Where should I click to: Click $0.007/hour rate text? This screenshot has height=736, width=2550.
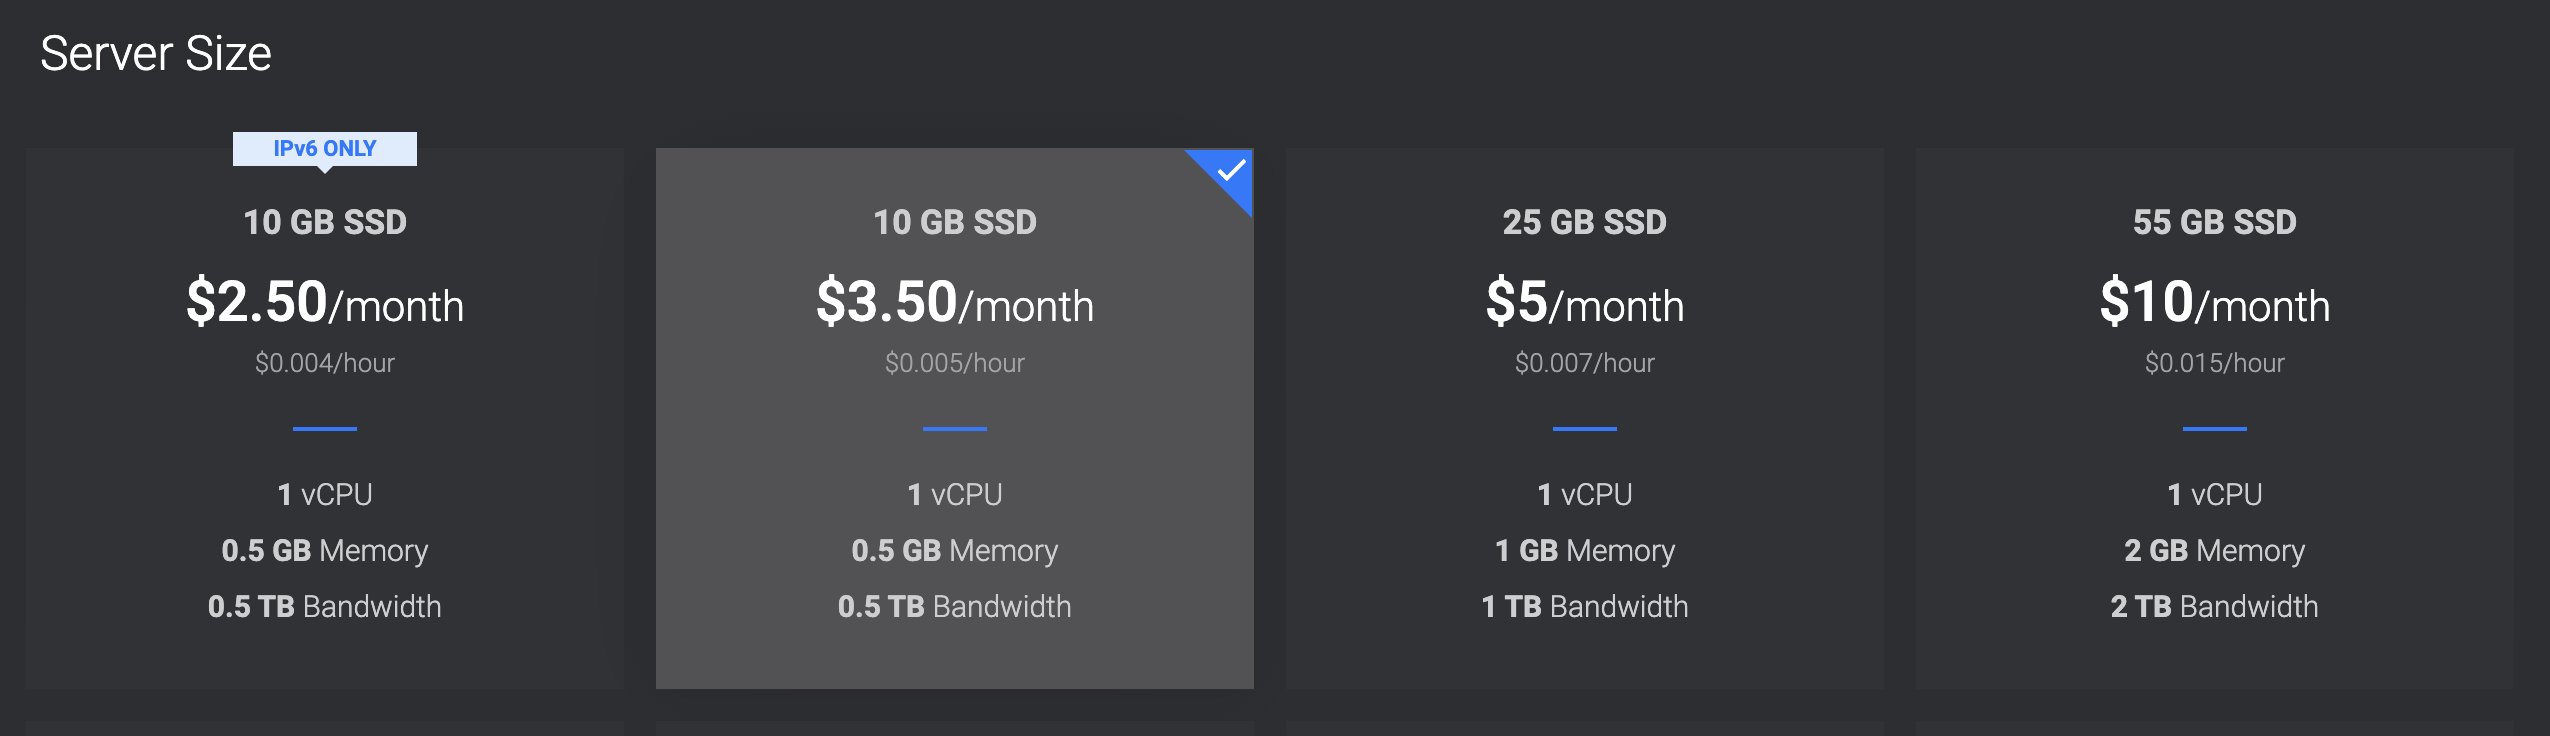[1584, 363]
